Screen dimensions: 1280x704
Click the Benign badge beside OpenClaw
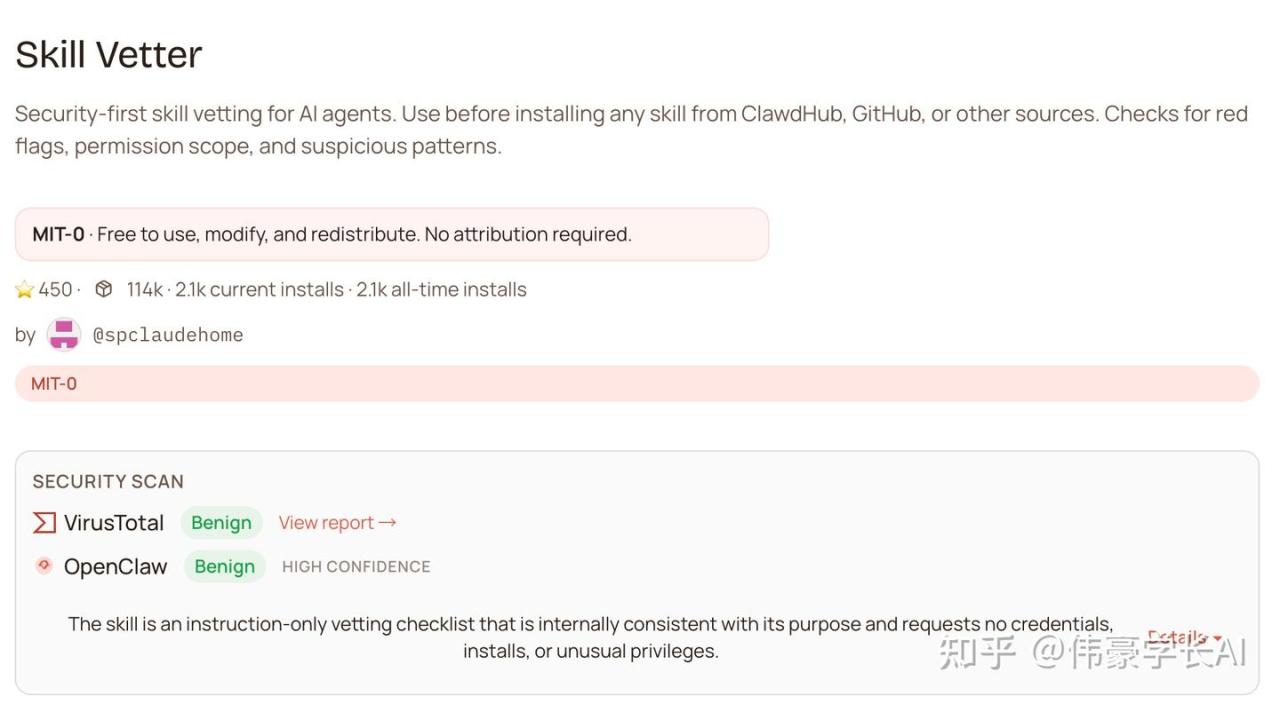coord(224,567)
